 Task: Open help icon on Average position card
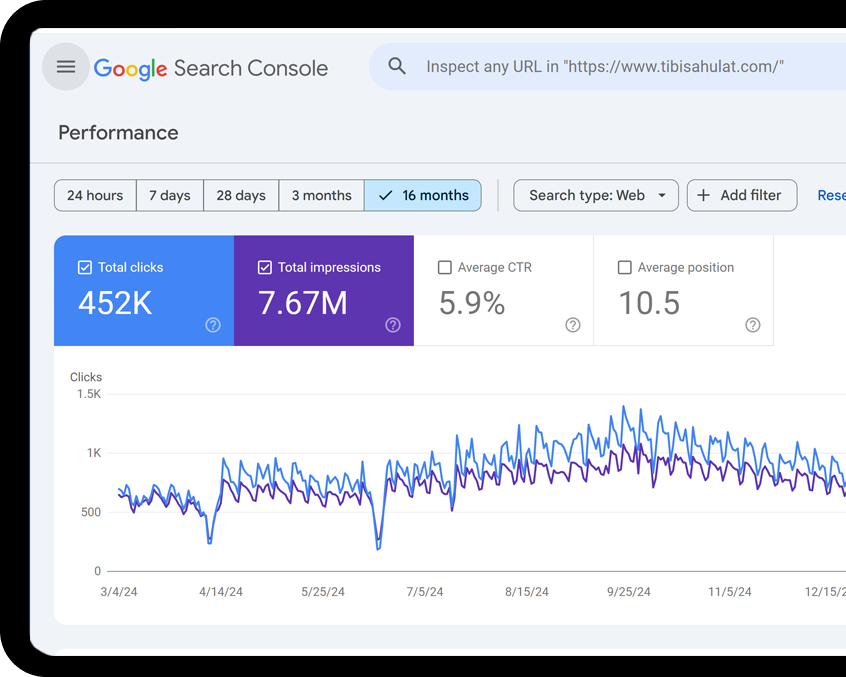753,325
